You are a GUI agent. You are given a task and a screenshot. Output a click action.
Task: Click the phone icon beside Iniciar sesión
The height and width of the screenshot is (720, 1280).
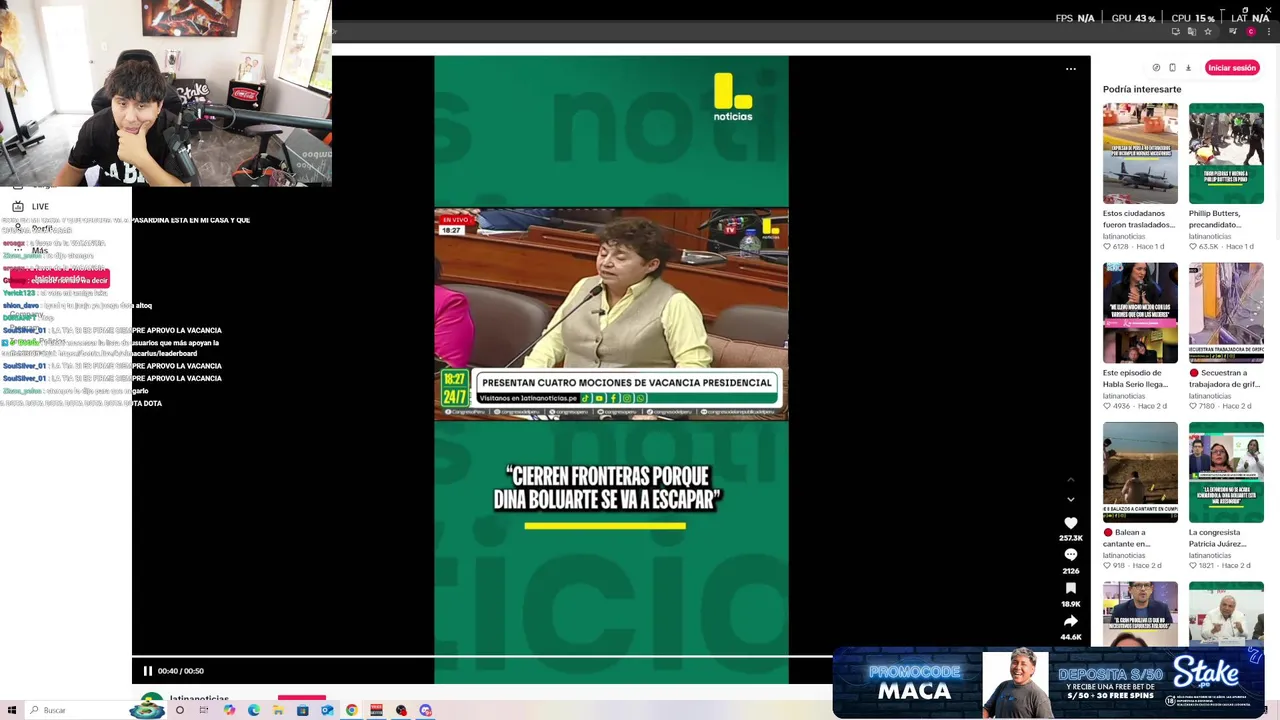pos(1172,68)
